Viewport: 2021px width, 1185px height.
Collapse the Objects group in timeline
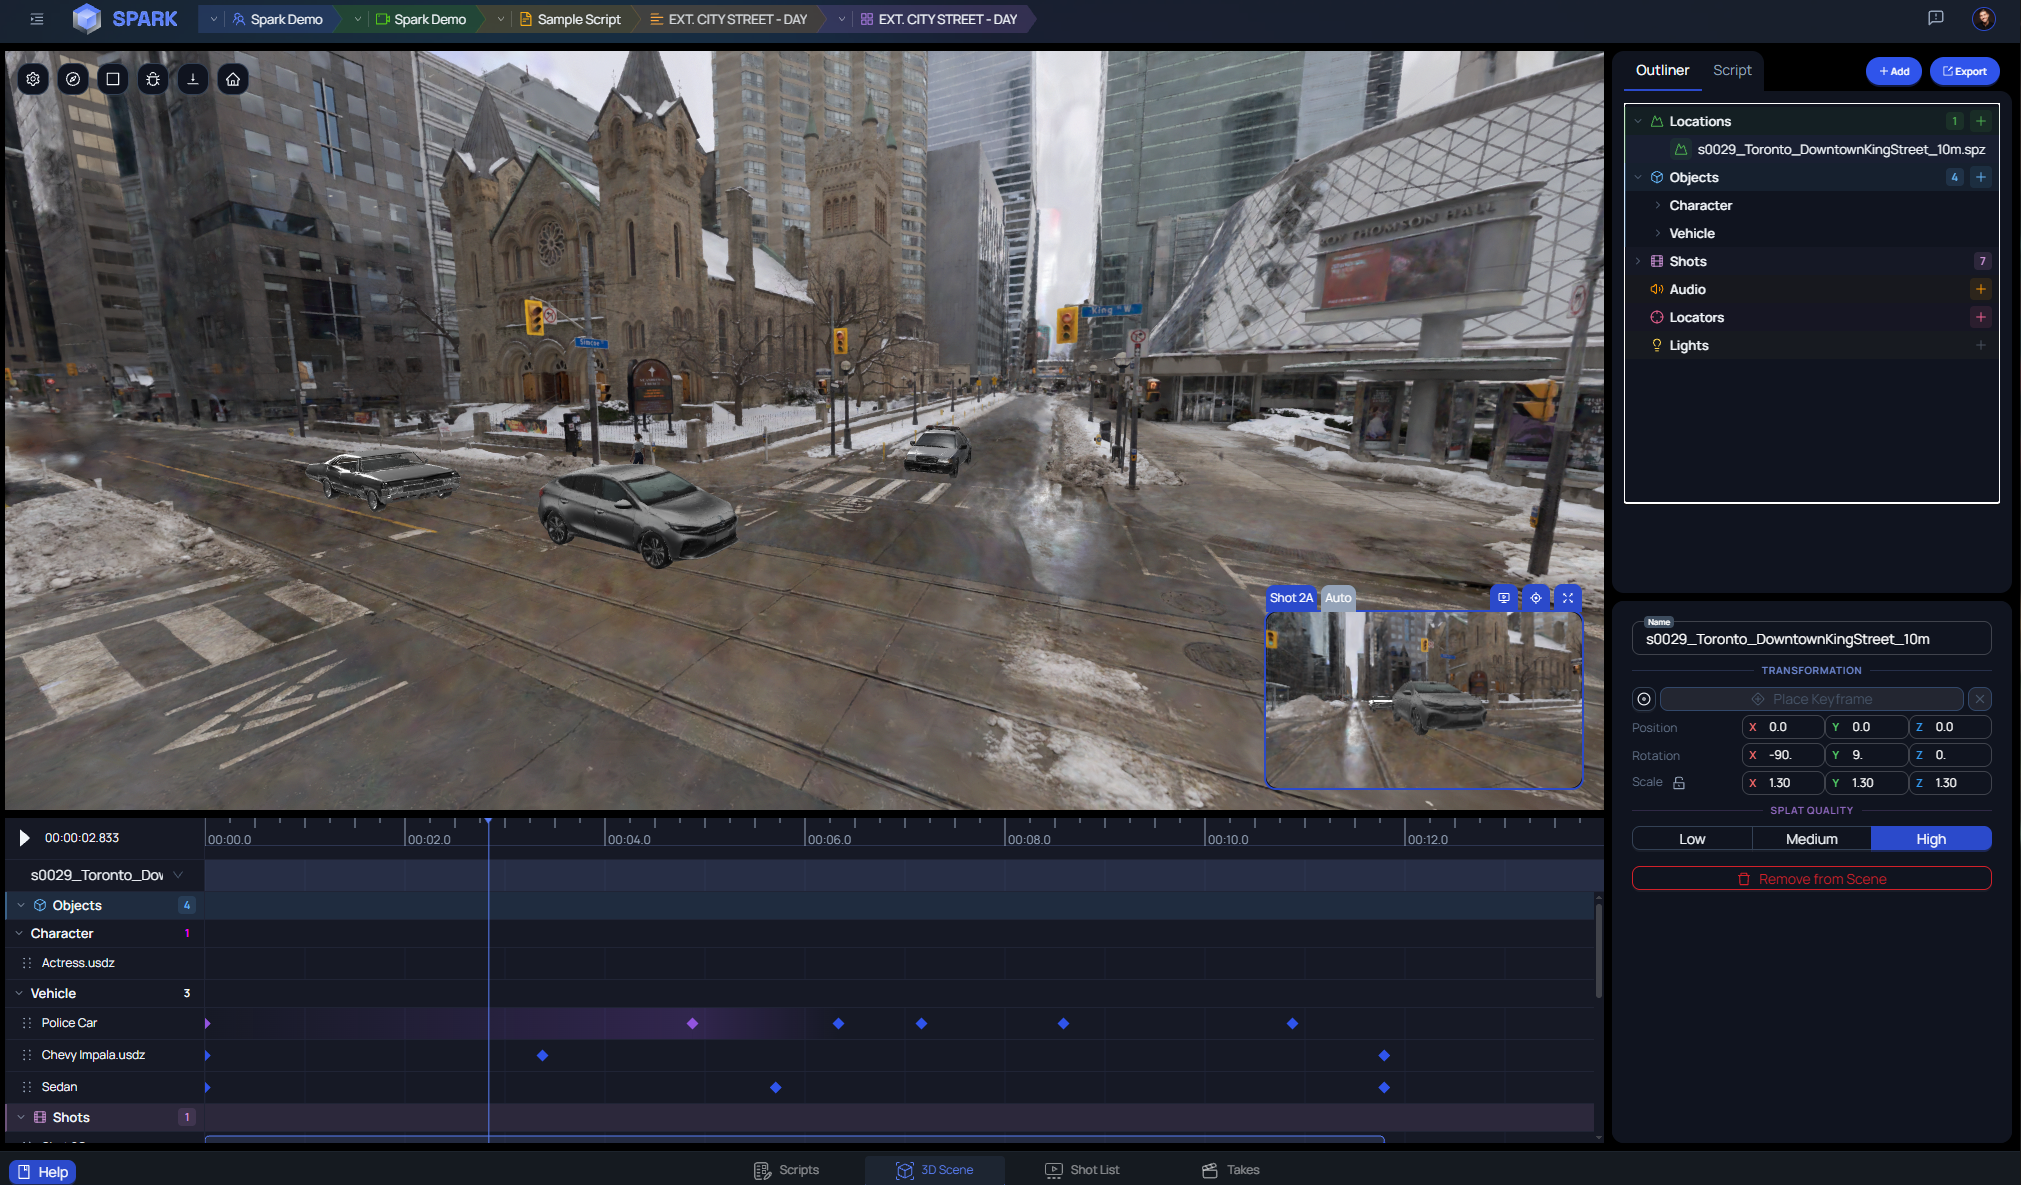pos(21,905)
